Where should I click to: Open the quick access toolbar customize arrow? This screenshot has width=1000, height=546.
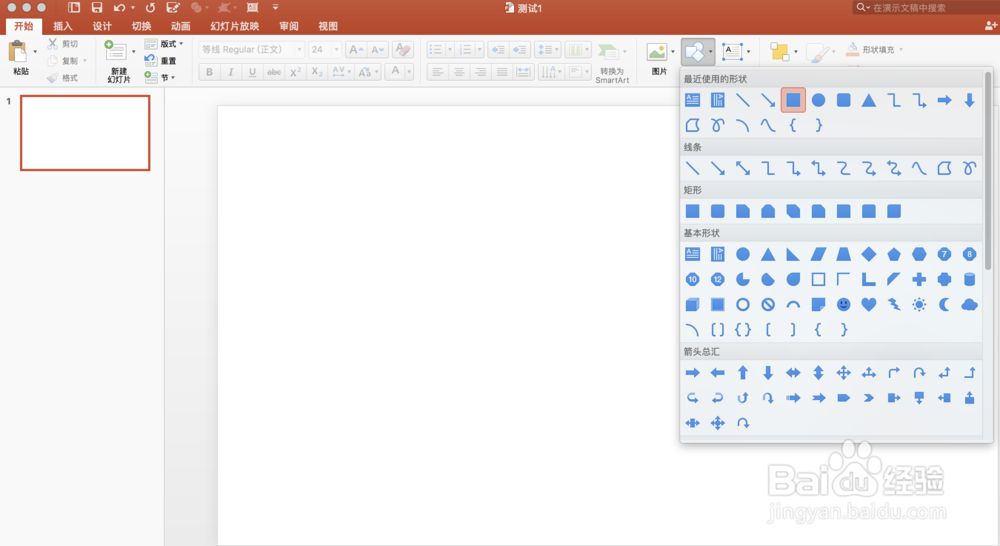[x=276, y=8]
